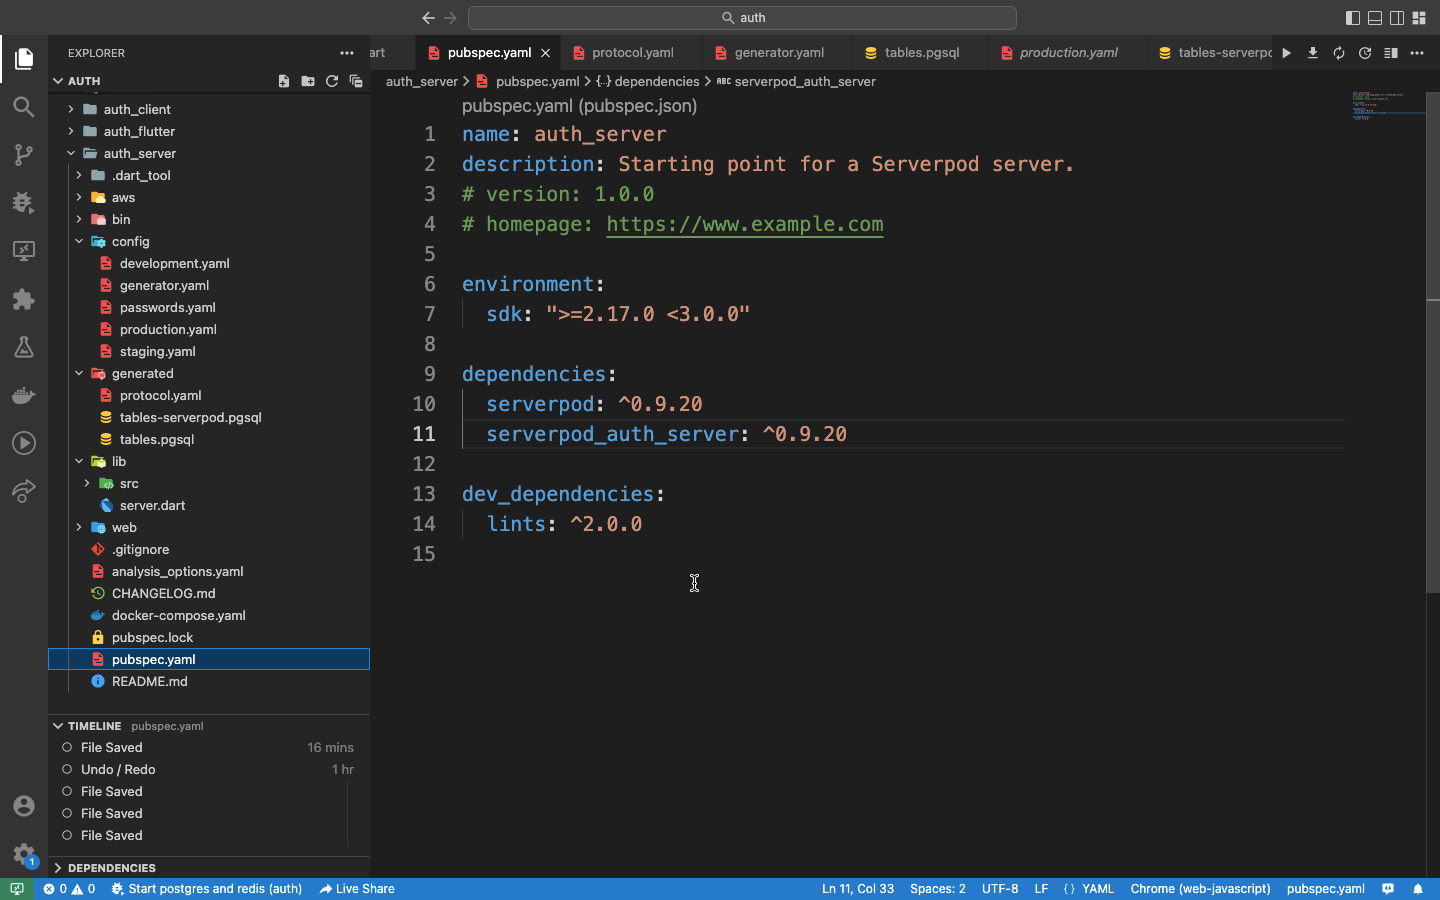This screenshot has width=1440, height=900.
Task: Open the Search view in activity bar
Action: coord(24,107)
